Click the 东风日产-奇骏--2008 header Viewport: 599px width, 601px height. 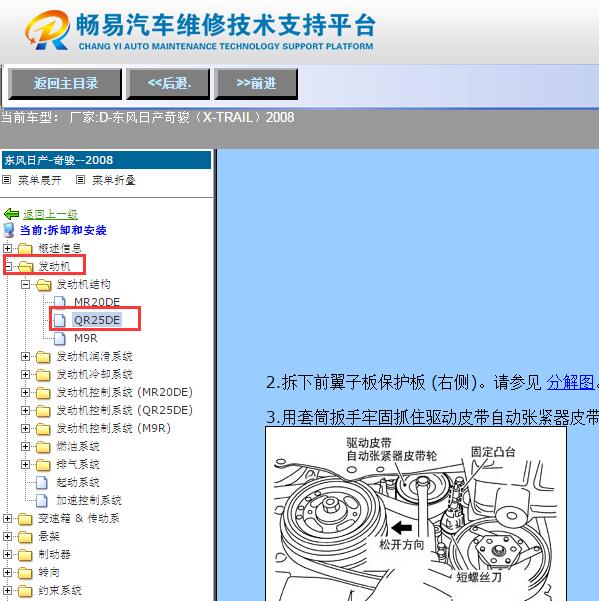(107, 160)
